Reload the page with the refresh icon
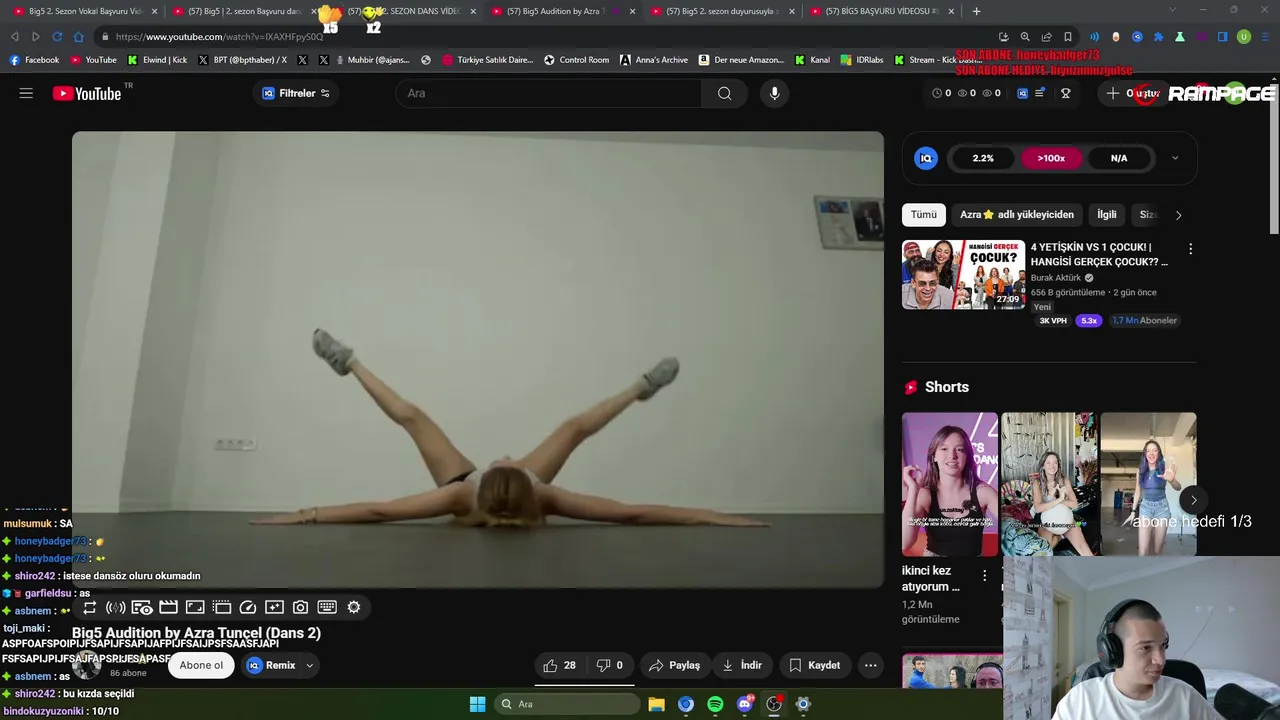This screenshot has height=720, width=1280. click(x=57, y=37)
